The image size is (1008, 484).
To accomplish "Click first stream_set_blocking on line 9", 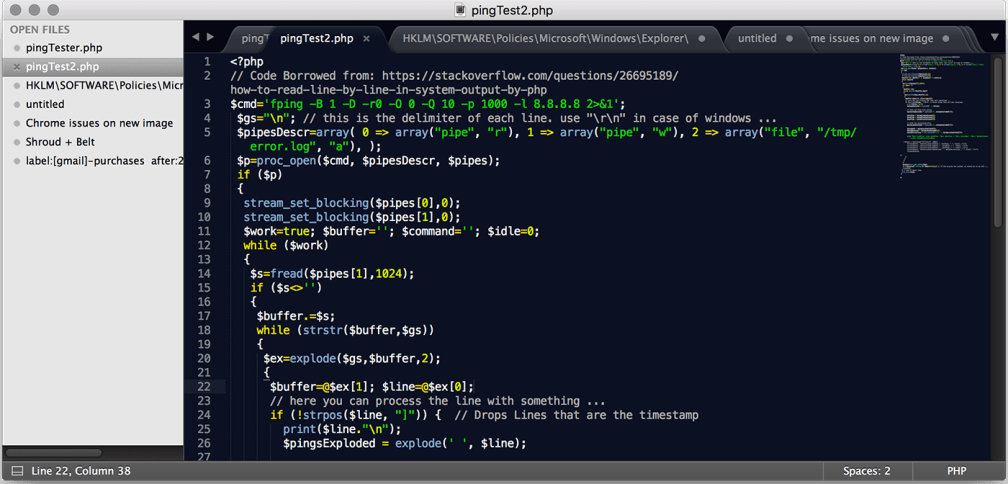I will pyautogui.click(x=305, y=203).
